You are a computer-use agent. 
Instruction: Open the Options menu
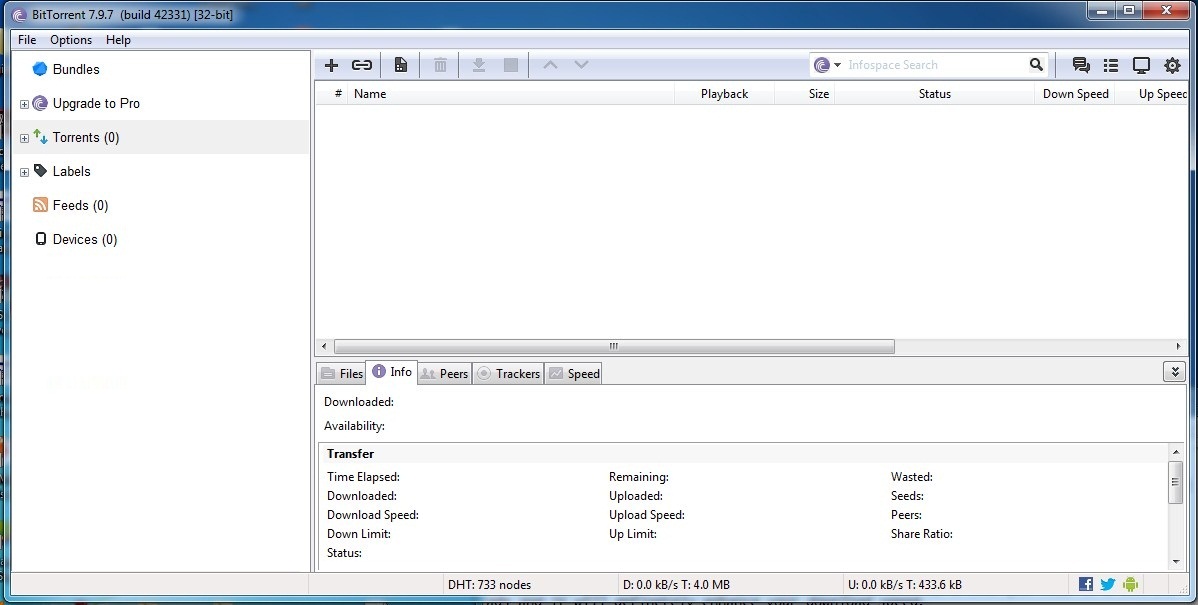click(71, 40)
